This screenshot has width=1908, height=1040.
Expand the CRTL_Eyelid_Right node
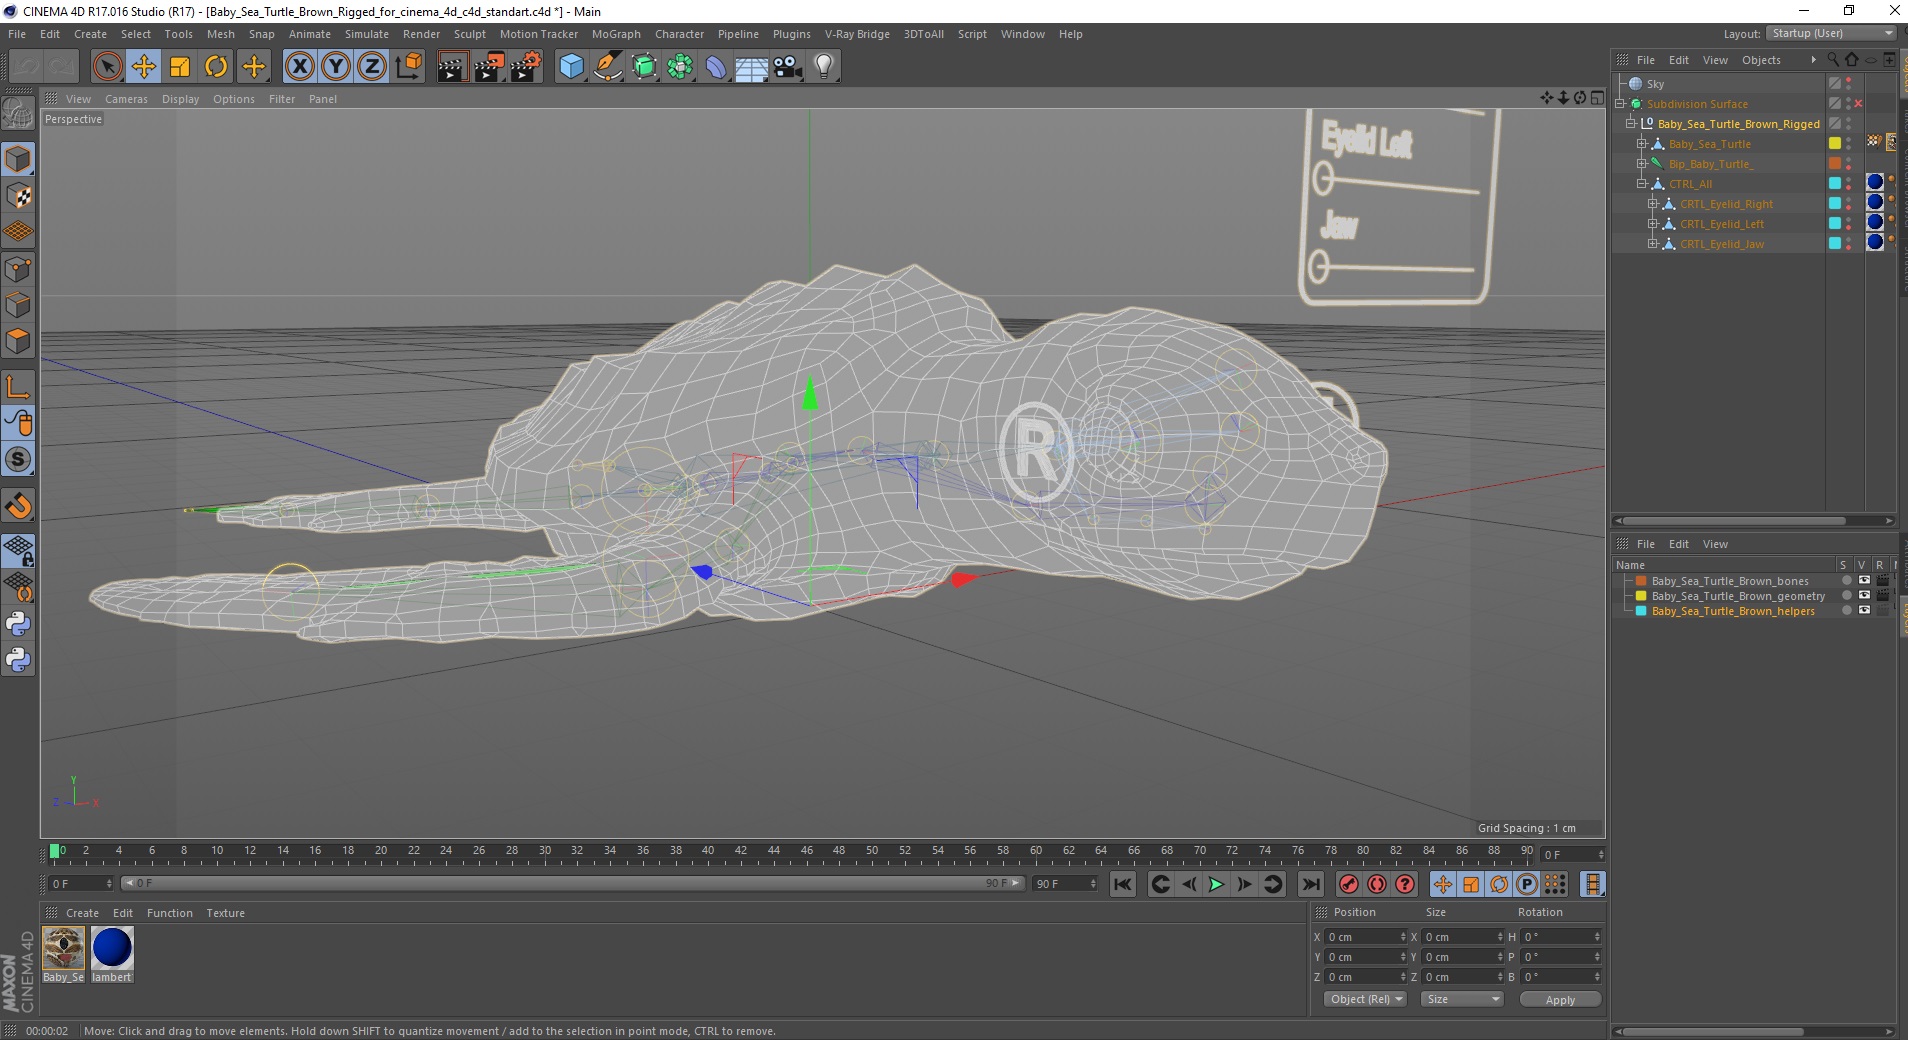pos(1653,204)
